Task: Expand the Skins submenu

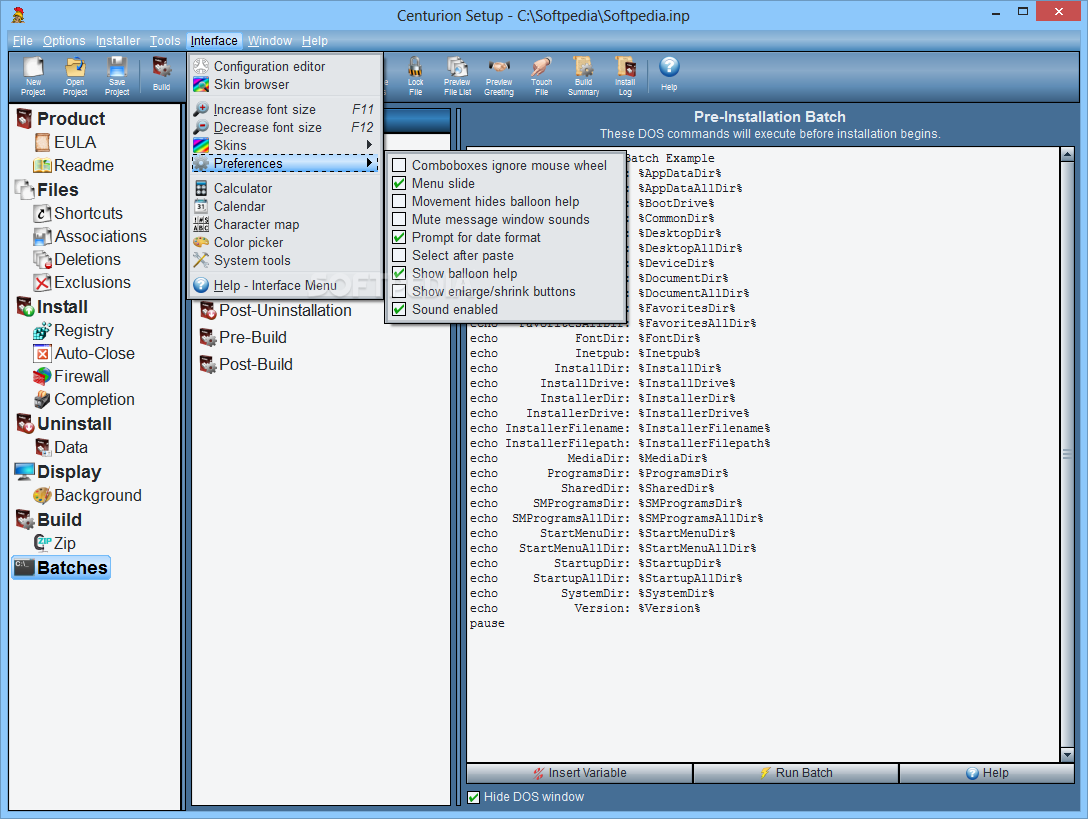Action: (286, 145)
